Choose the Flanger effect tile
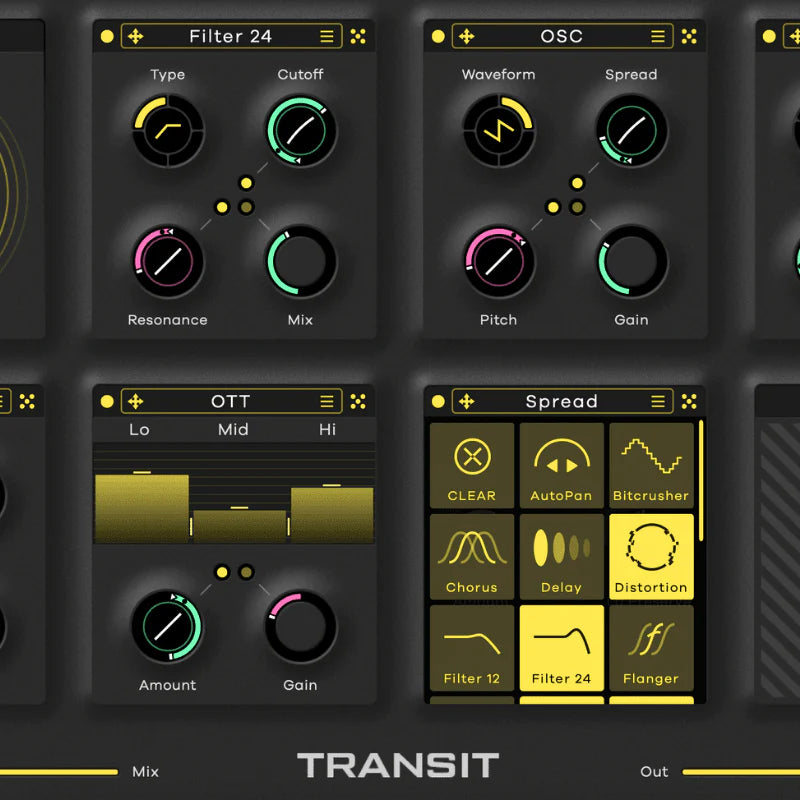Image resolution: width=800 pixels, height=800 pixels. (x=652, y=648)
